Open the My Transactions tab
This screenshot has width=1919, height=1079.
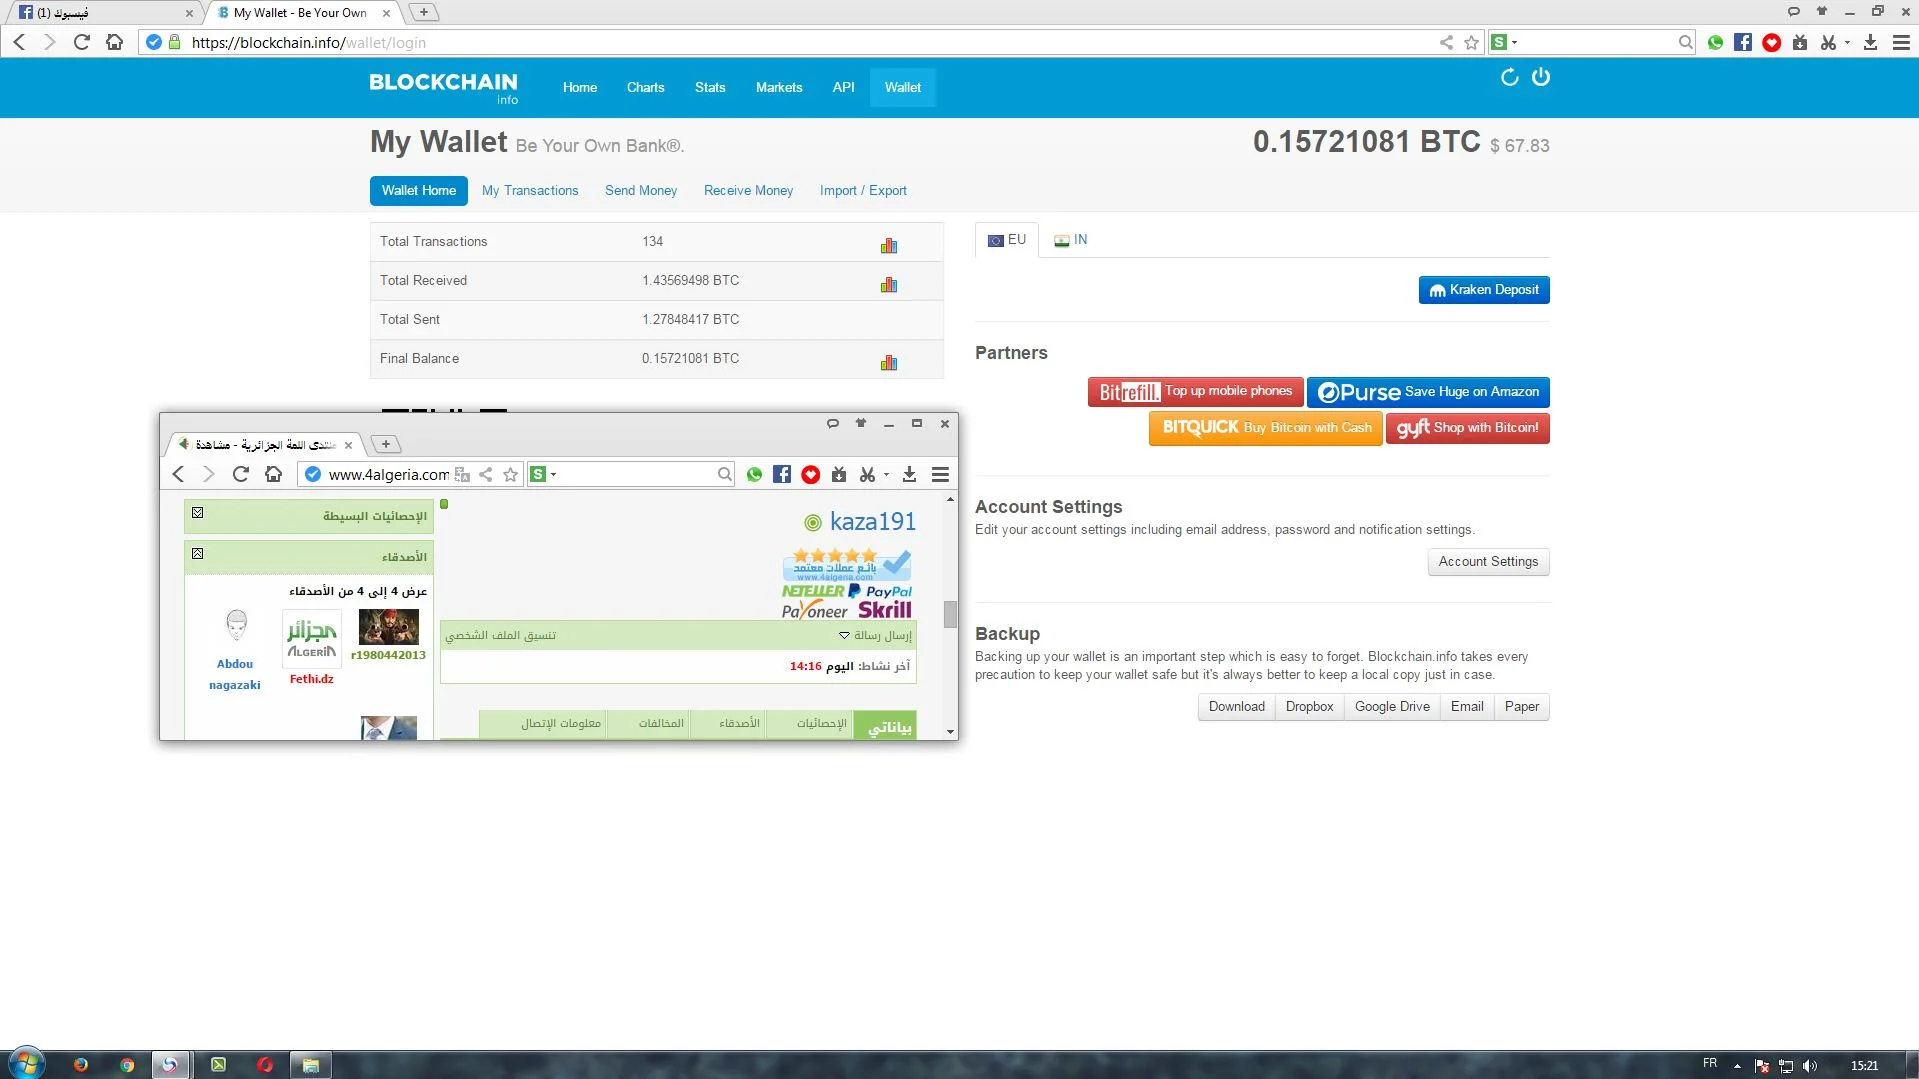[530, 191]
